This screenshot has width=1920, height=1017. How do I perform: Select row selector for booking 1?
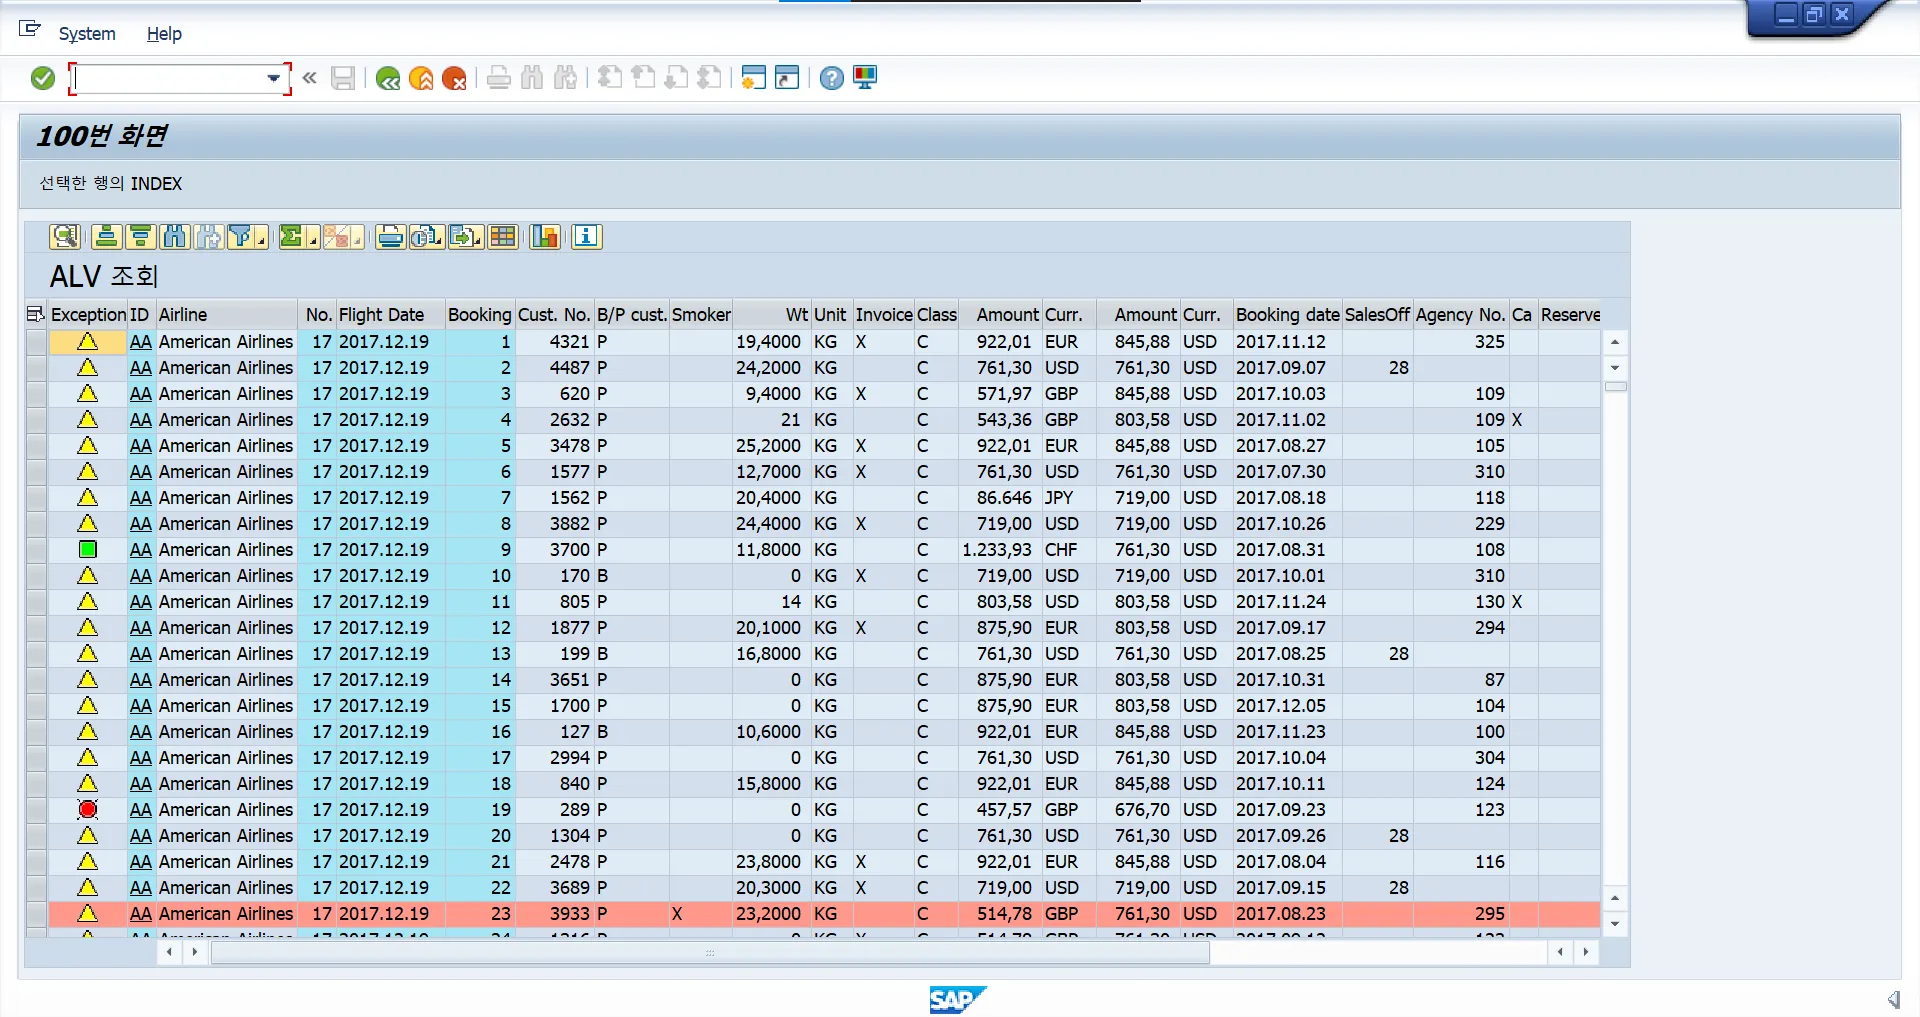(x=36, y=342)
